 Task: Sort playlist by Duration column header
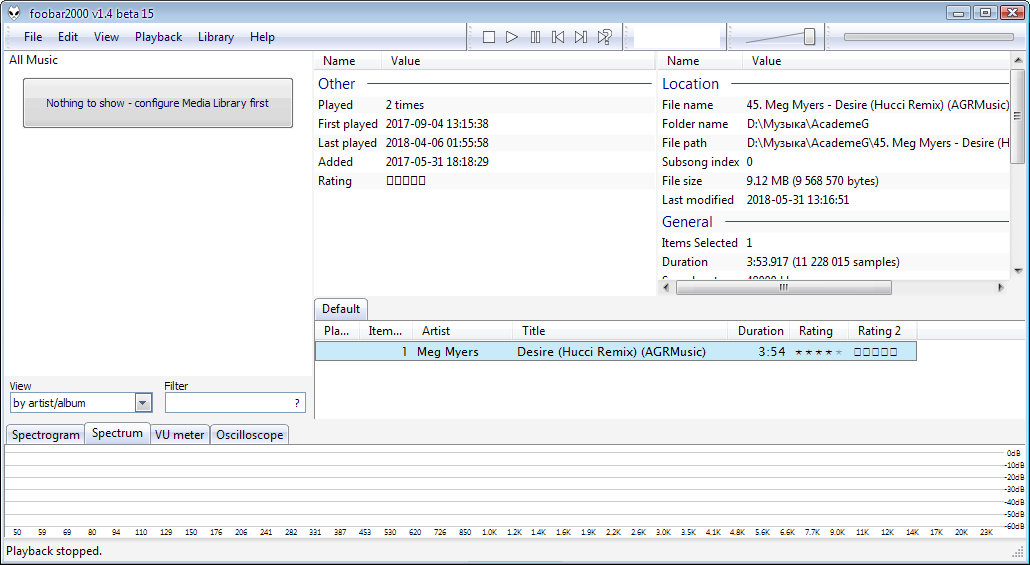coord(760,331)
